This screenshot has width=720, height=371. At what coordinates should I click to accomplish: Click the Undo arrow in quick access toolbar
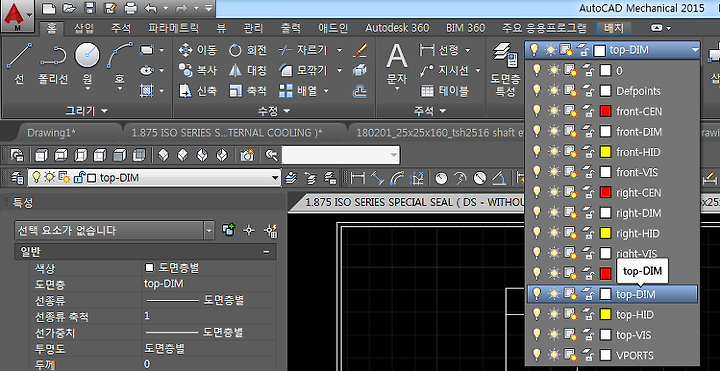[x=150, y=8]
